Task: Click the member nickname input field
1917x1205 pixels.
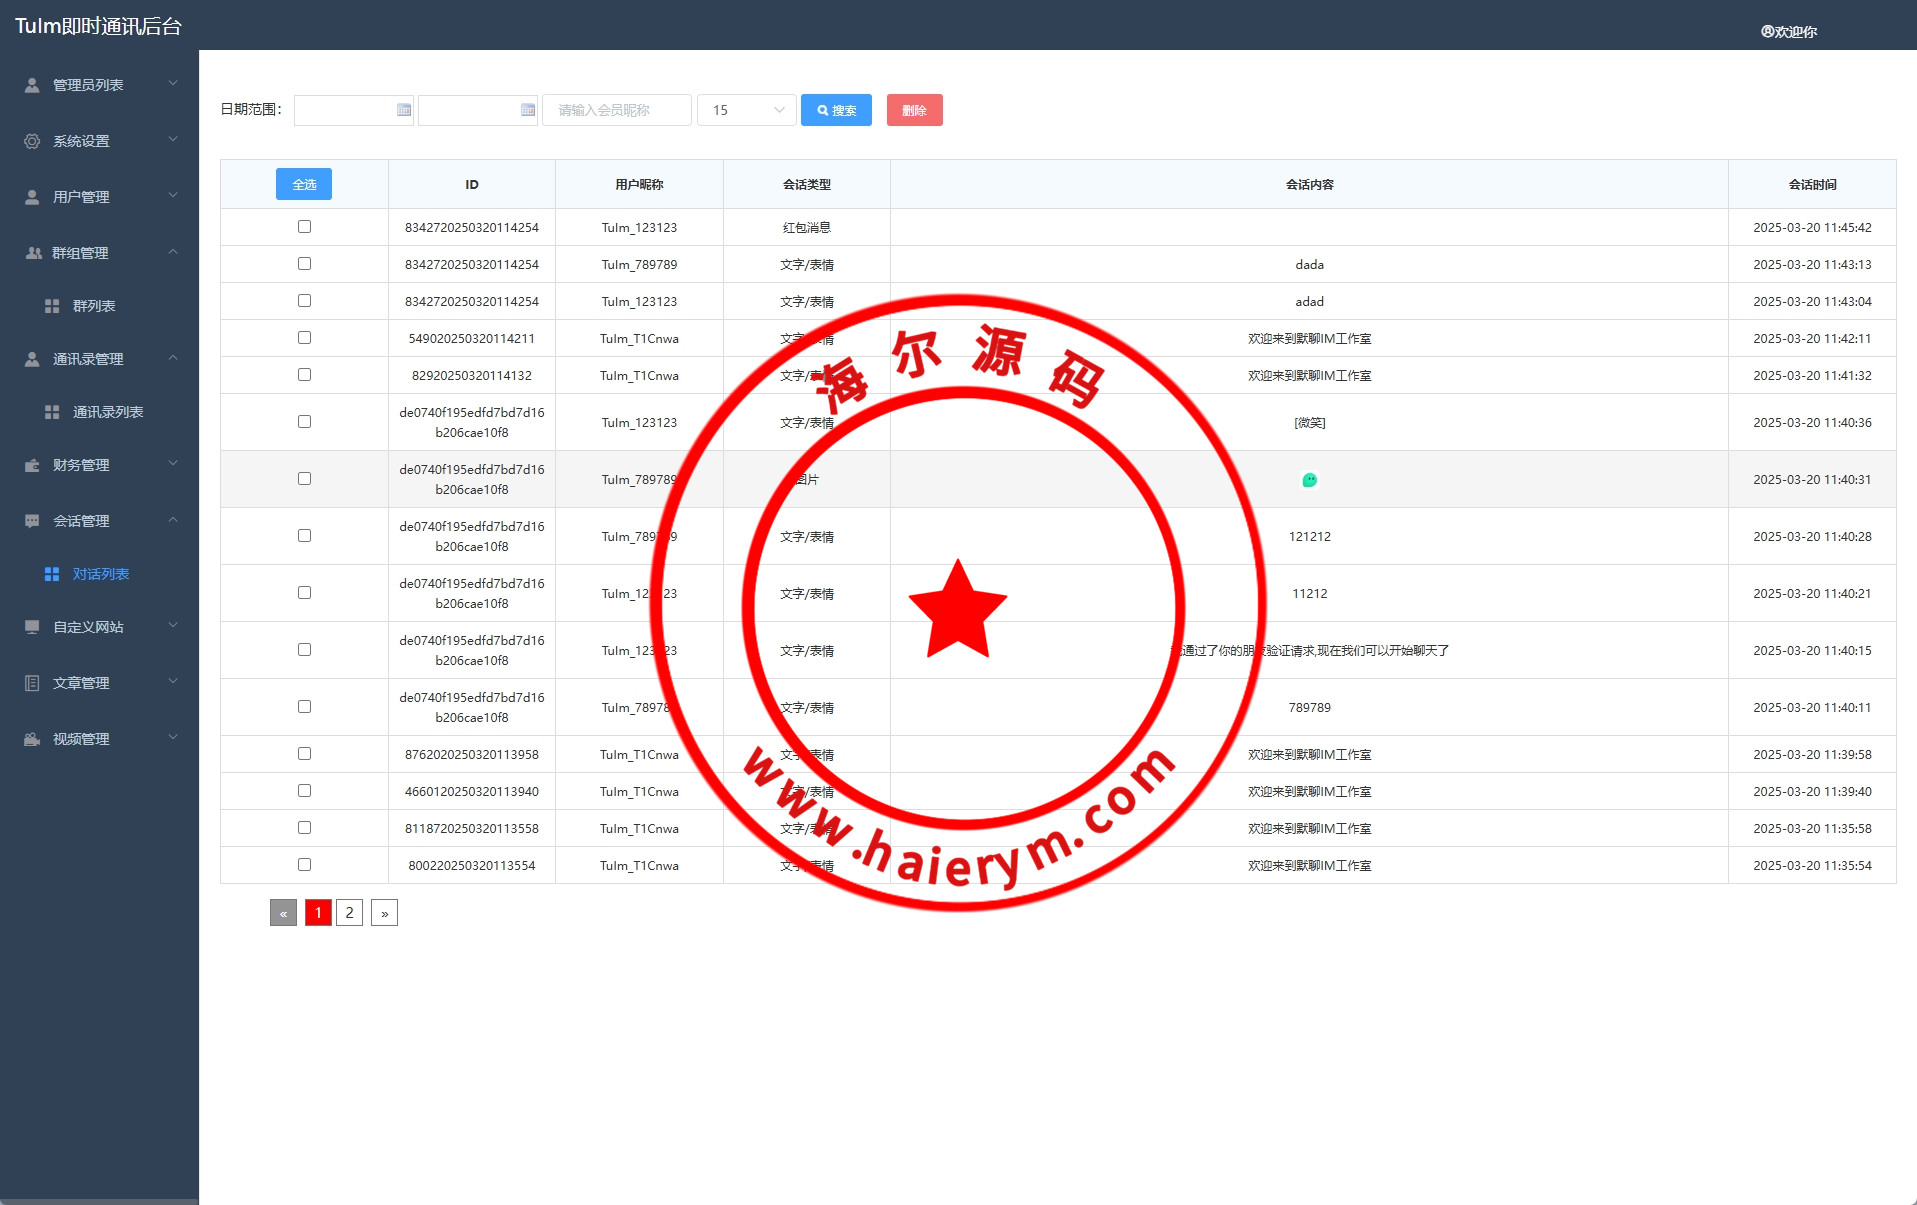Action: [616, 110]
